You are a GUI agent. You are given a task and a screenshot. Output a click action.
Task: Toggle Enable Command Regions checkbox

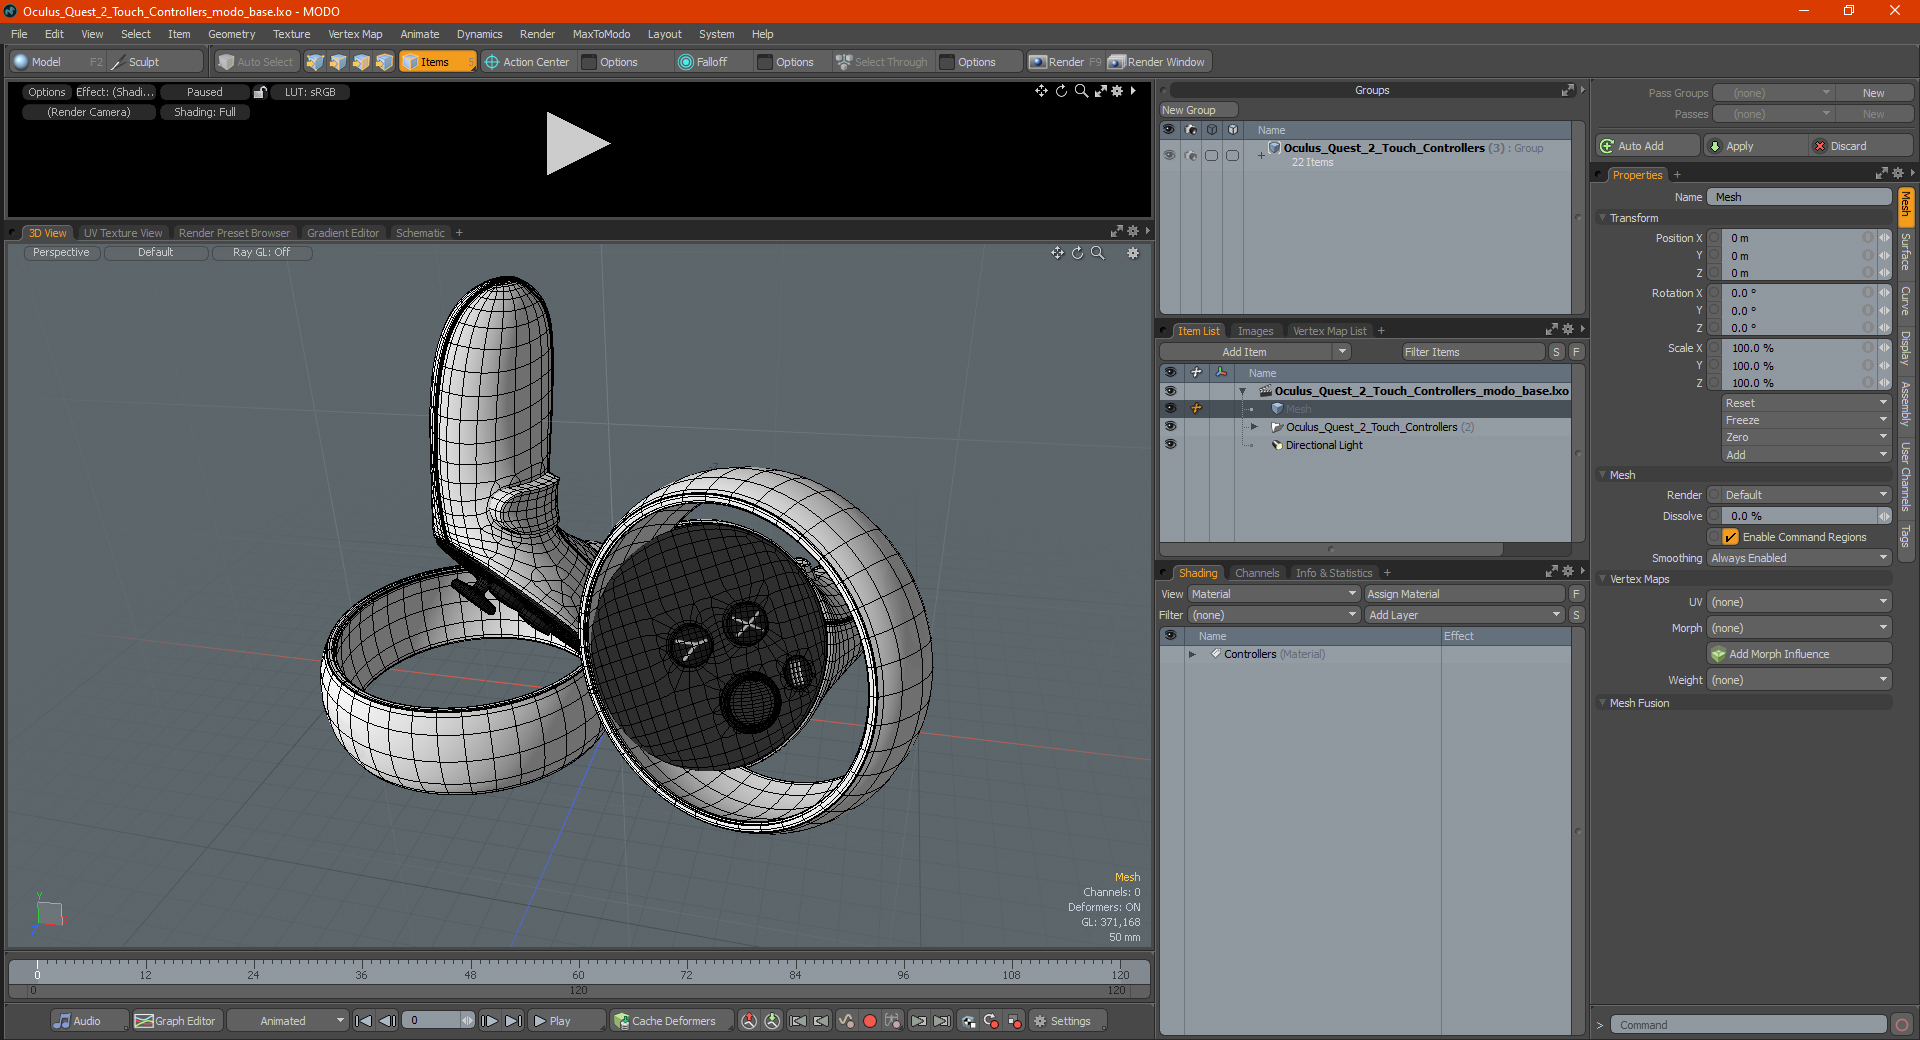point(1730,537)
